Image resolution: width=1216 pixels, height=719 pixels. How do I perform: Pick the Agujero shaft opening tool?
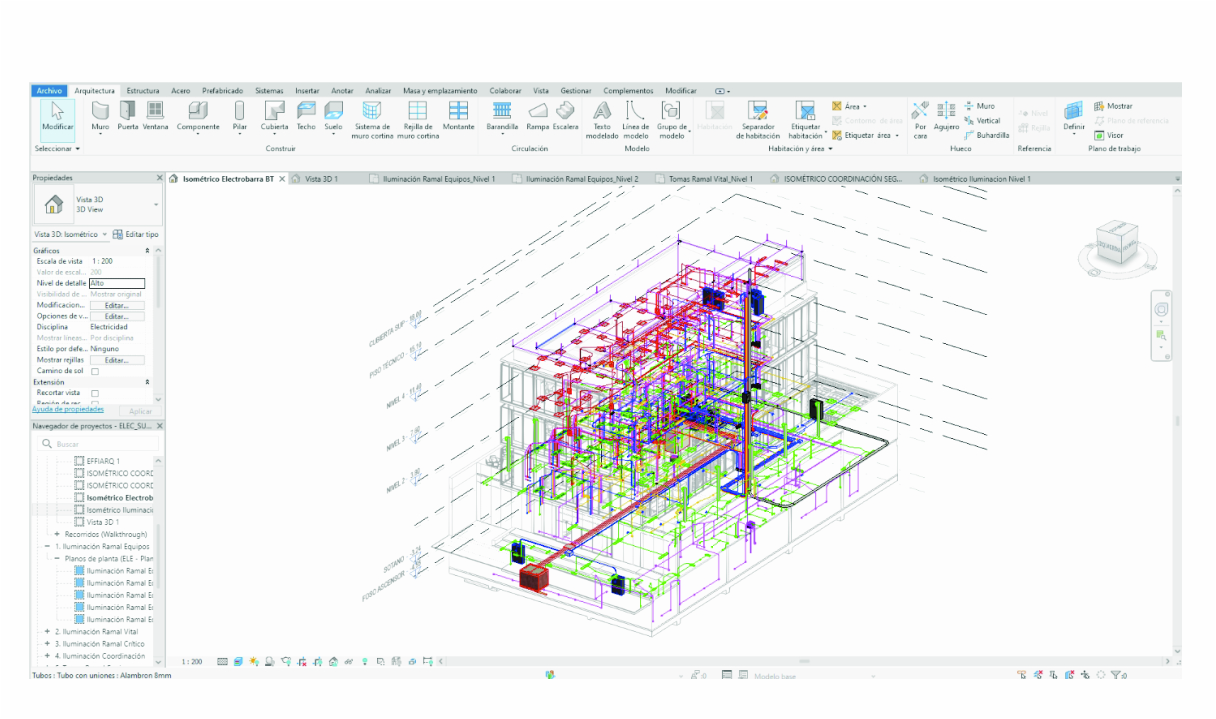tap(946, 115)
